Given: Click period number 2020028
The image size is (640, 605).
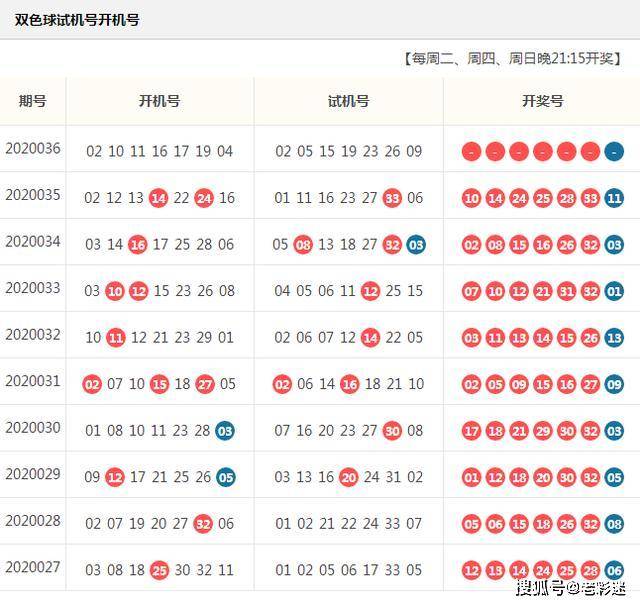Looking at the screenshot, I should tap(33, 520).
